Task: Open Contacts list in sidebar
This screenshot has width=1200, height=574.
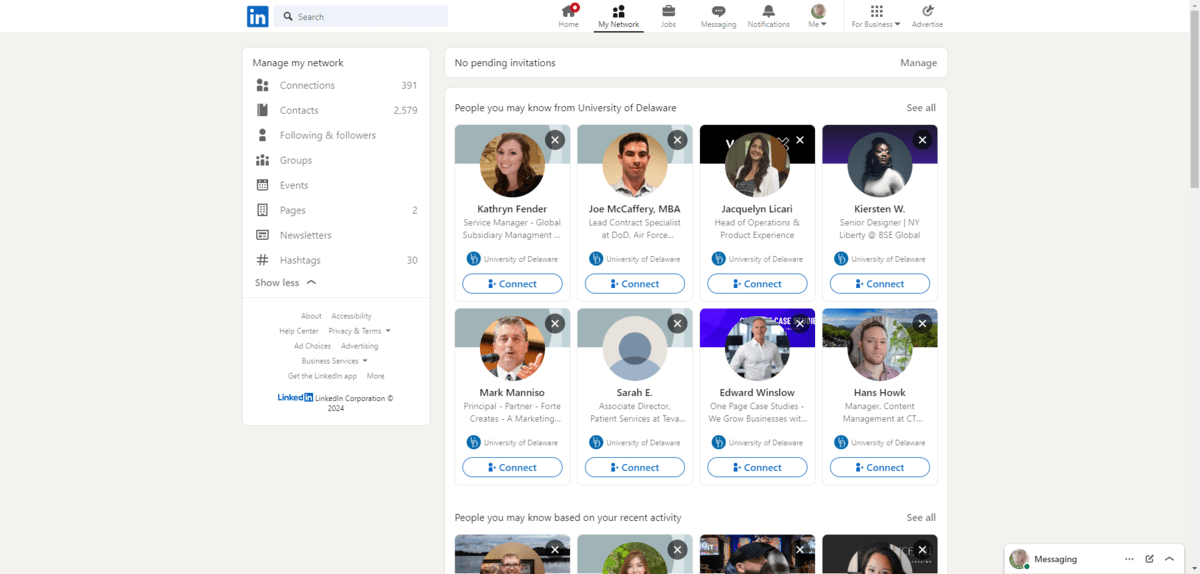Action: tap(336, 110)
